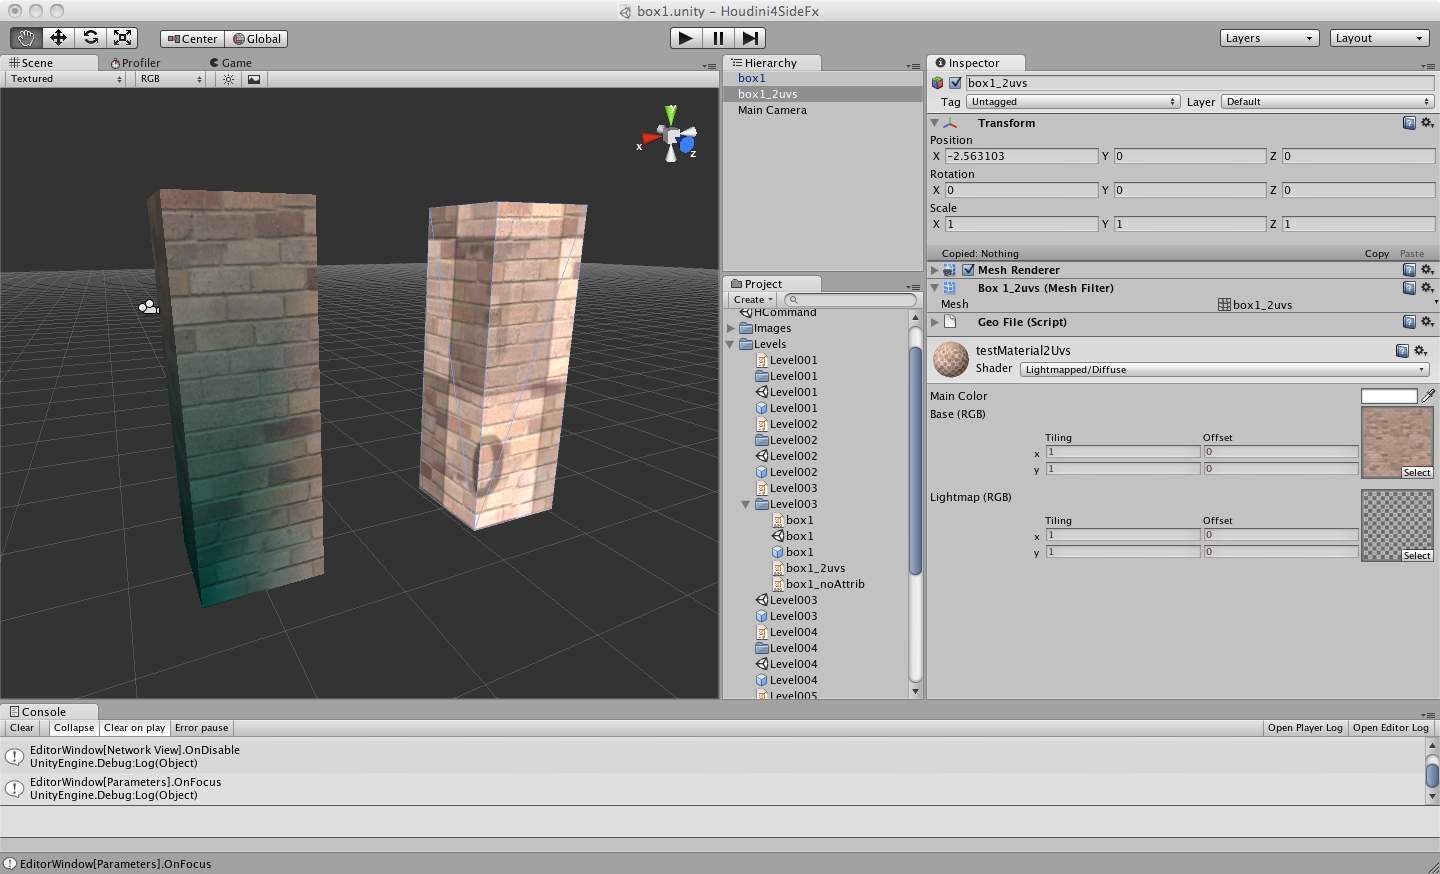This screenshot has width=1440, height=874.
Task: Select the Rotate tool
Action: coord(91,38)
